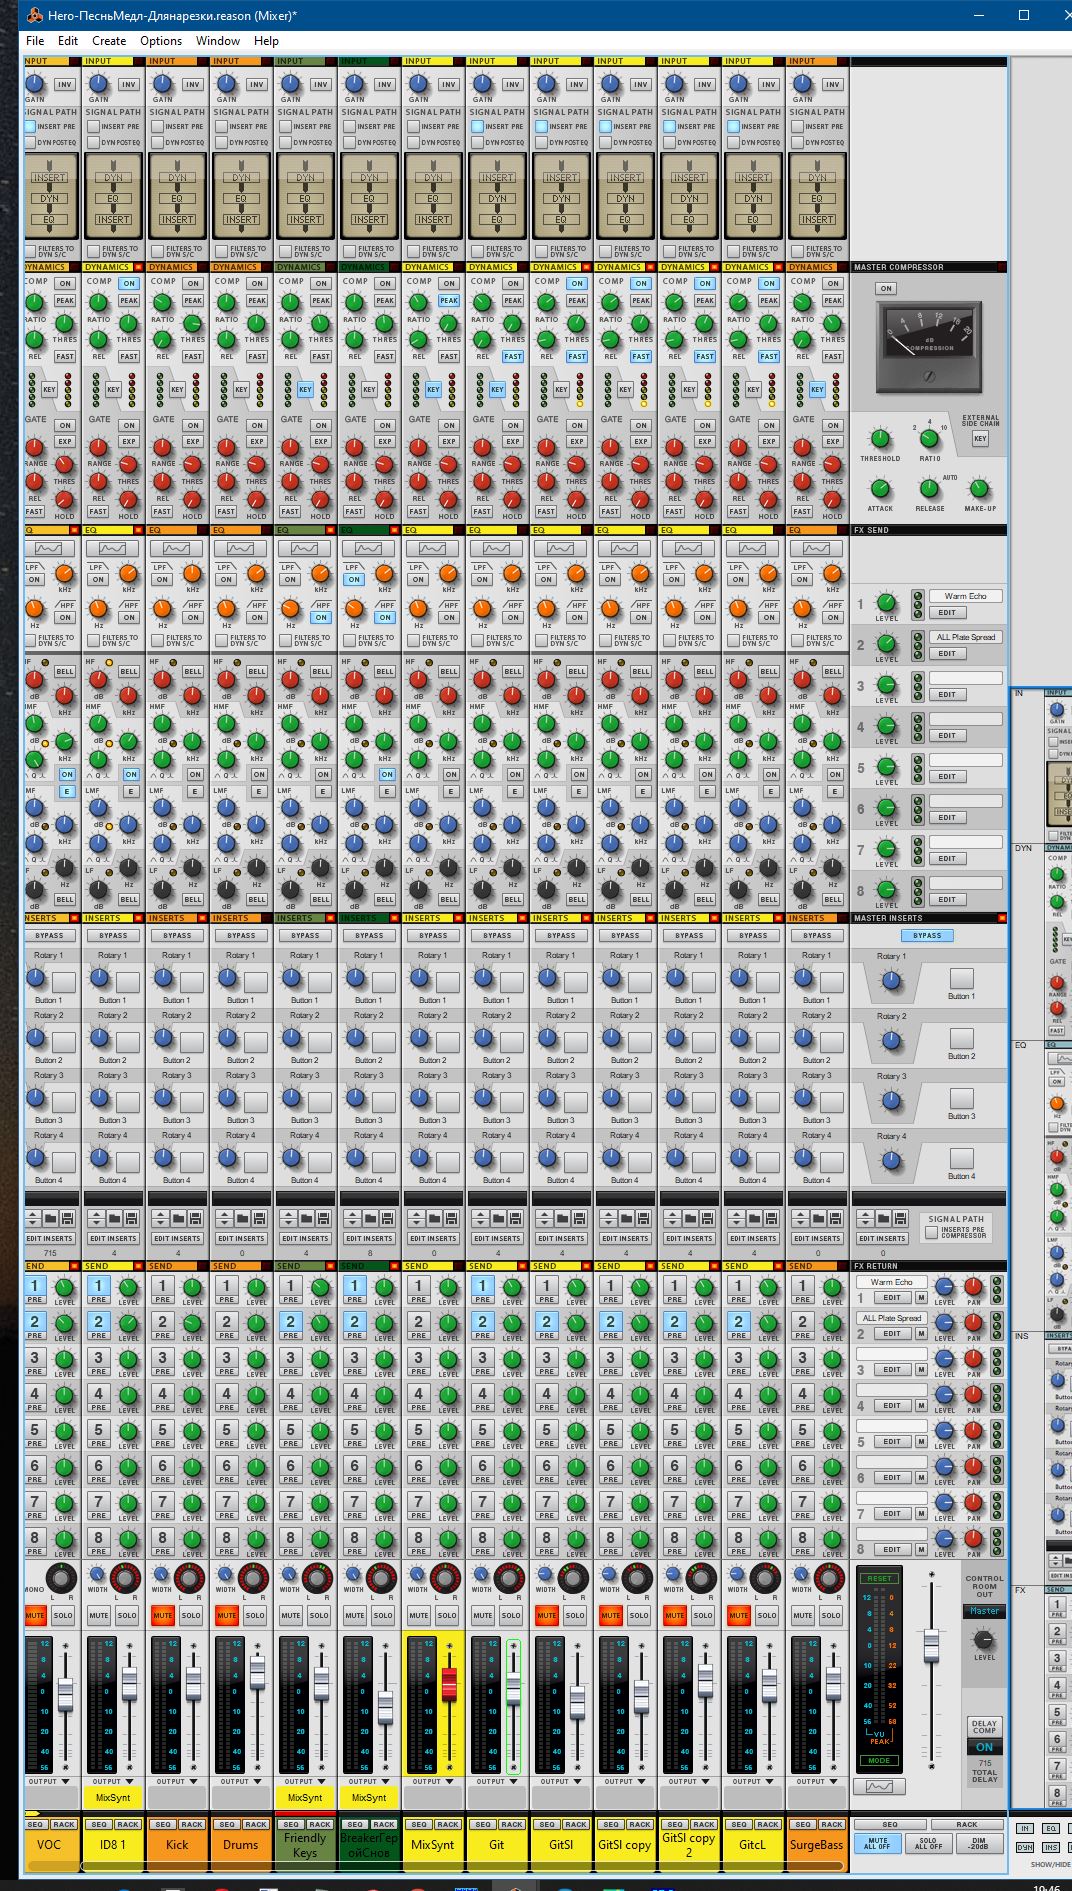Mute the Kick channel
1072x1891 pixels.
click(x=162, y=1615)
